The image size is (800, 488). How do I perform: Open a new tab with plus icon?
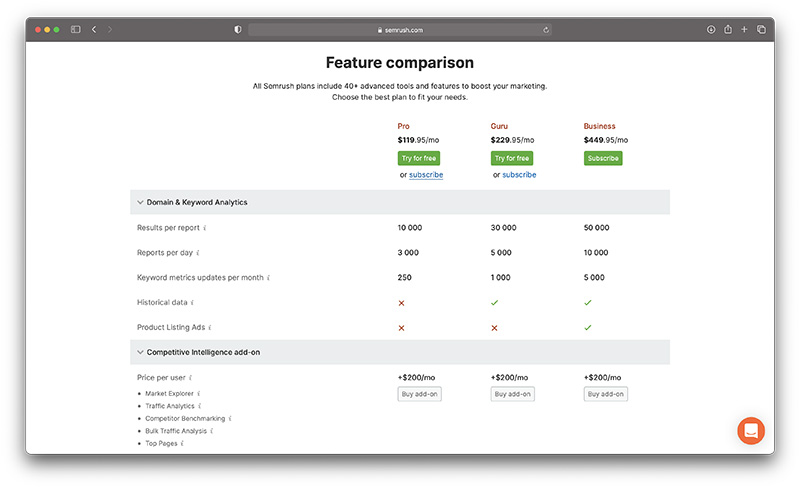tap(744, 30)
